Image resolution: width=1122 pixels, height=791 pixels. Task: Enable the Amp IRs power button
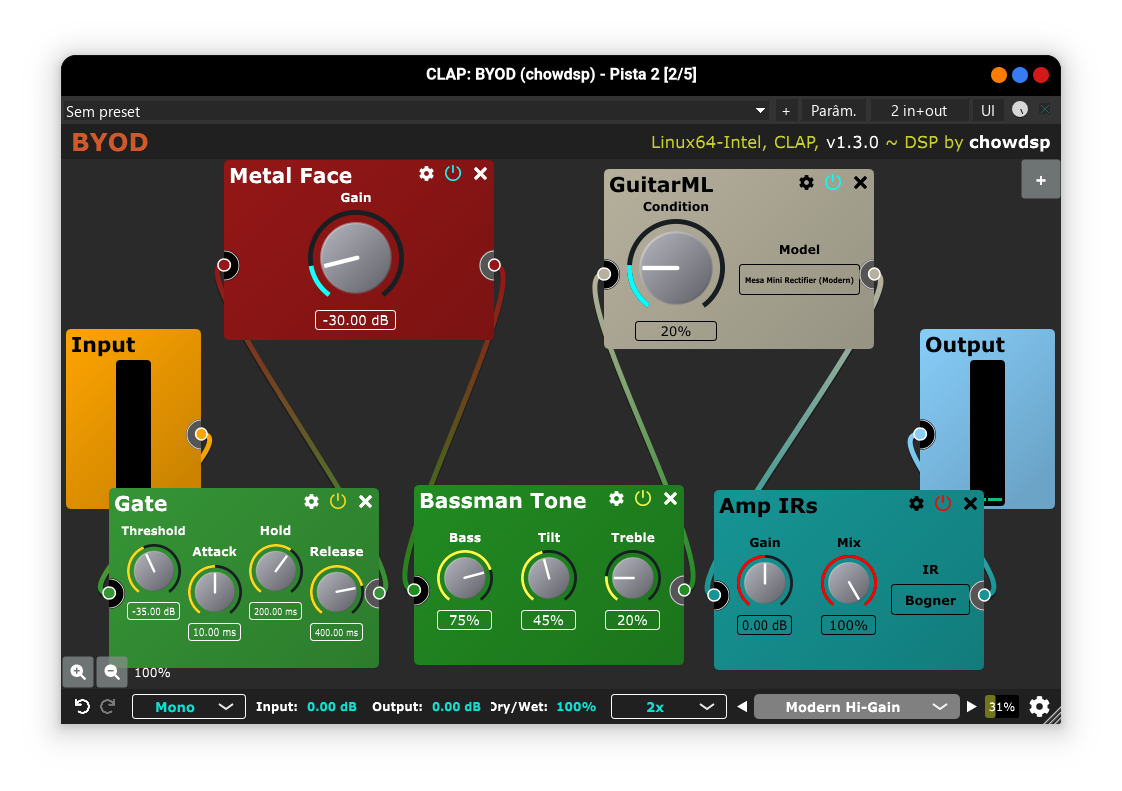click(x=943, y=503)
